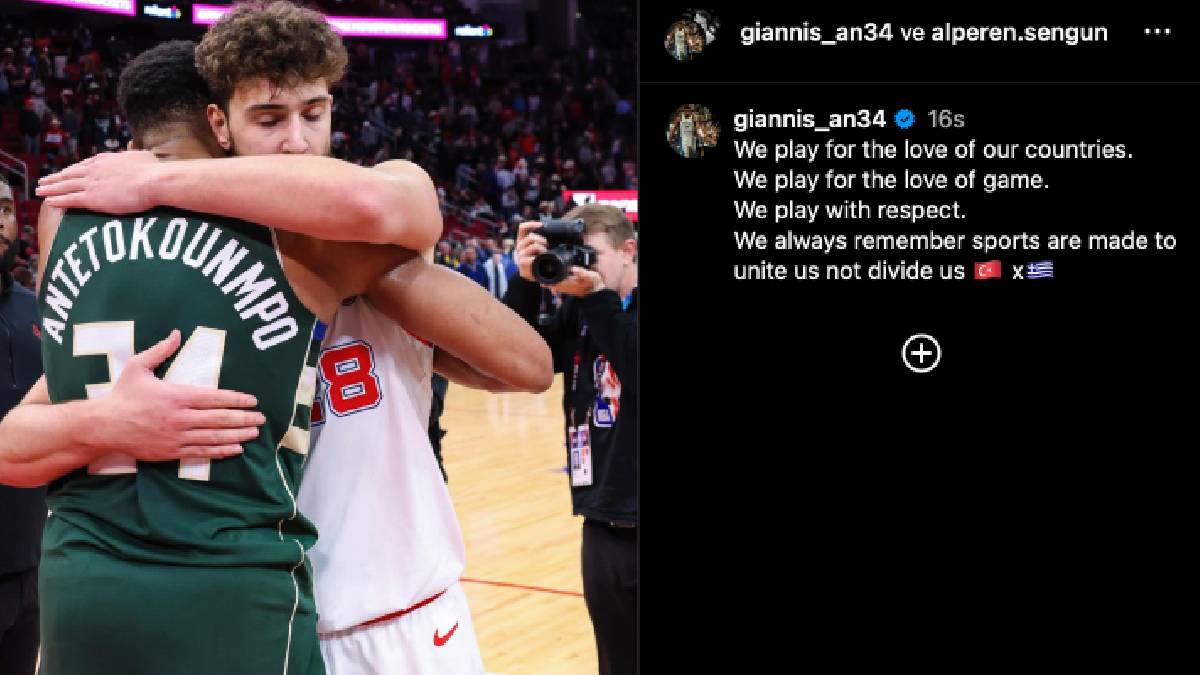Click the 've' text between the usernames
The height and width of the screenshot is (675, 1200).
click(912, 33)
